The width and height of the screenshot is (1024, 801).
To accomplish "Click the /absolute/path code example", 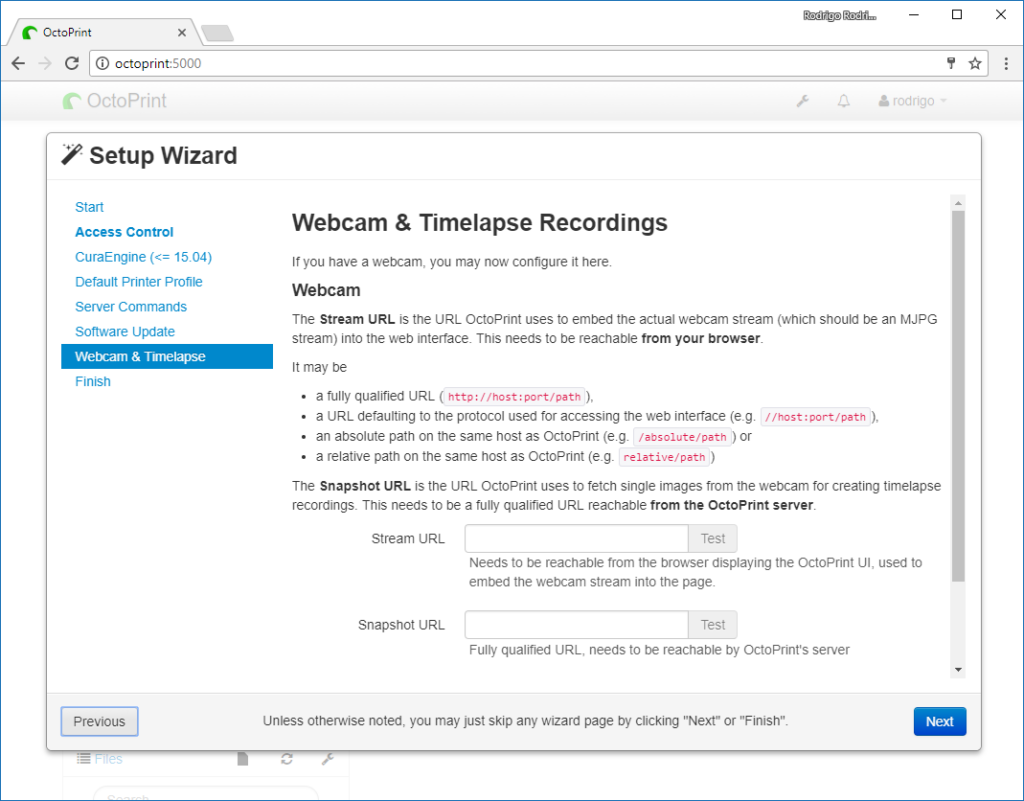I will pyautogui.click(x=682, y=437).
